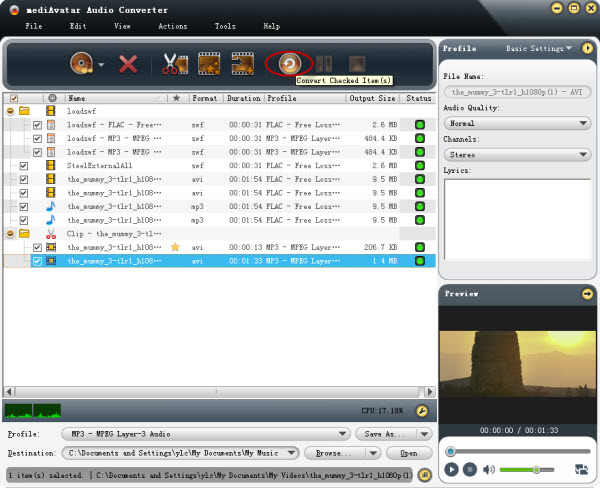
Task: Open the Save As dropdown arrow
Action: pos(424,434)
